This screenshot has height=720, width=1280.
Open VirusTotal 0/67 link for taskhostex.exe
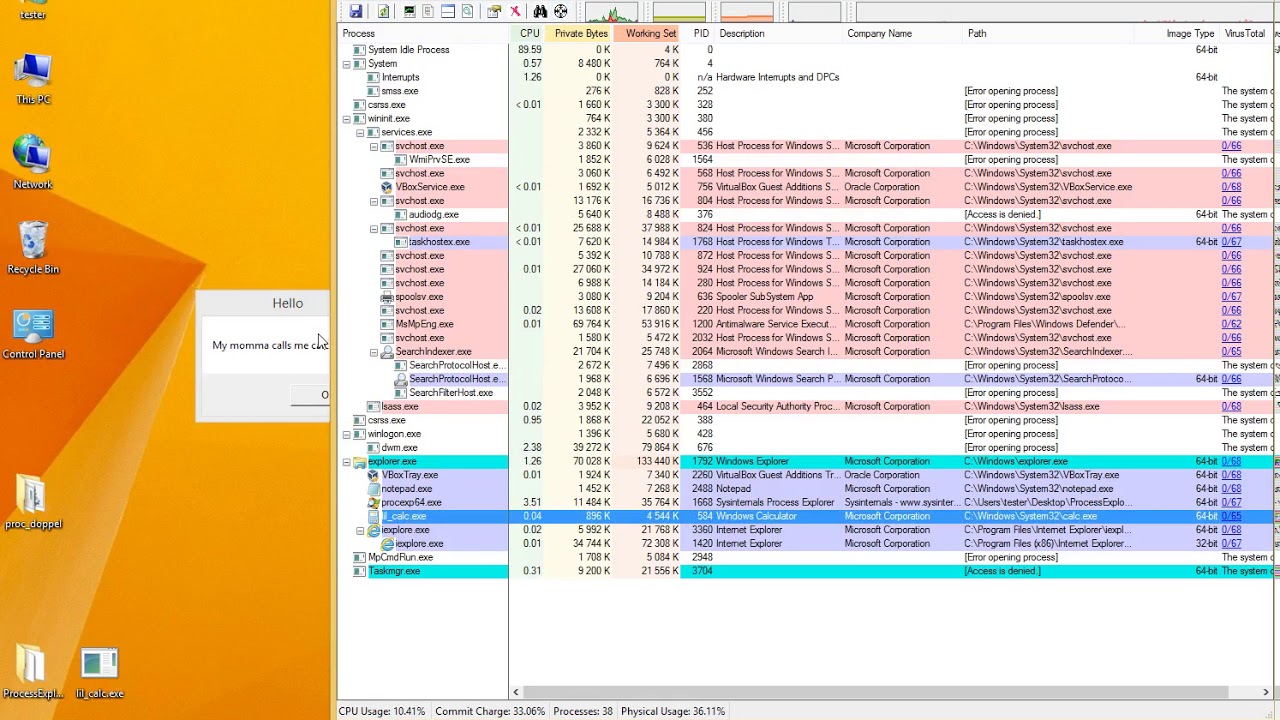pos(1231,242)
